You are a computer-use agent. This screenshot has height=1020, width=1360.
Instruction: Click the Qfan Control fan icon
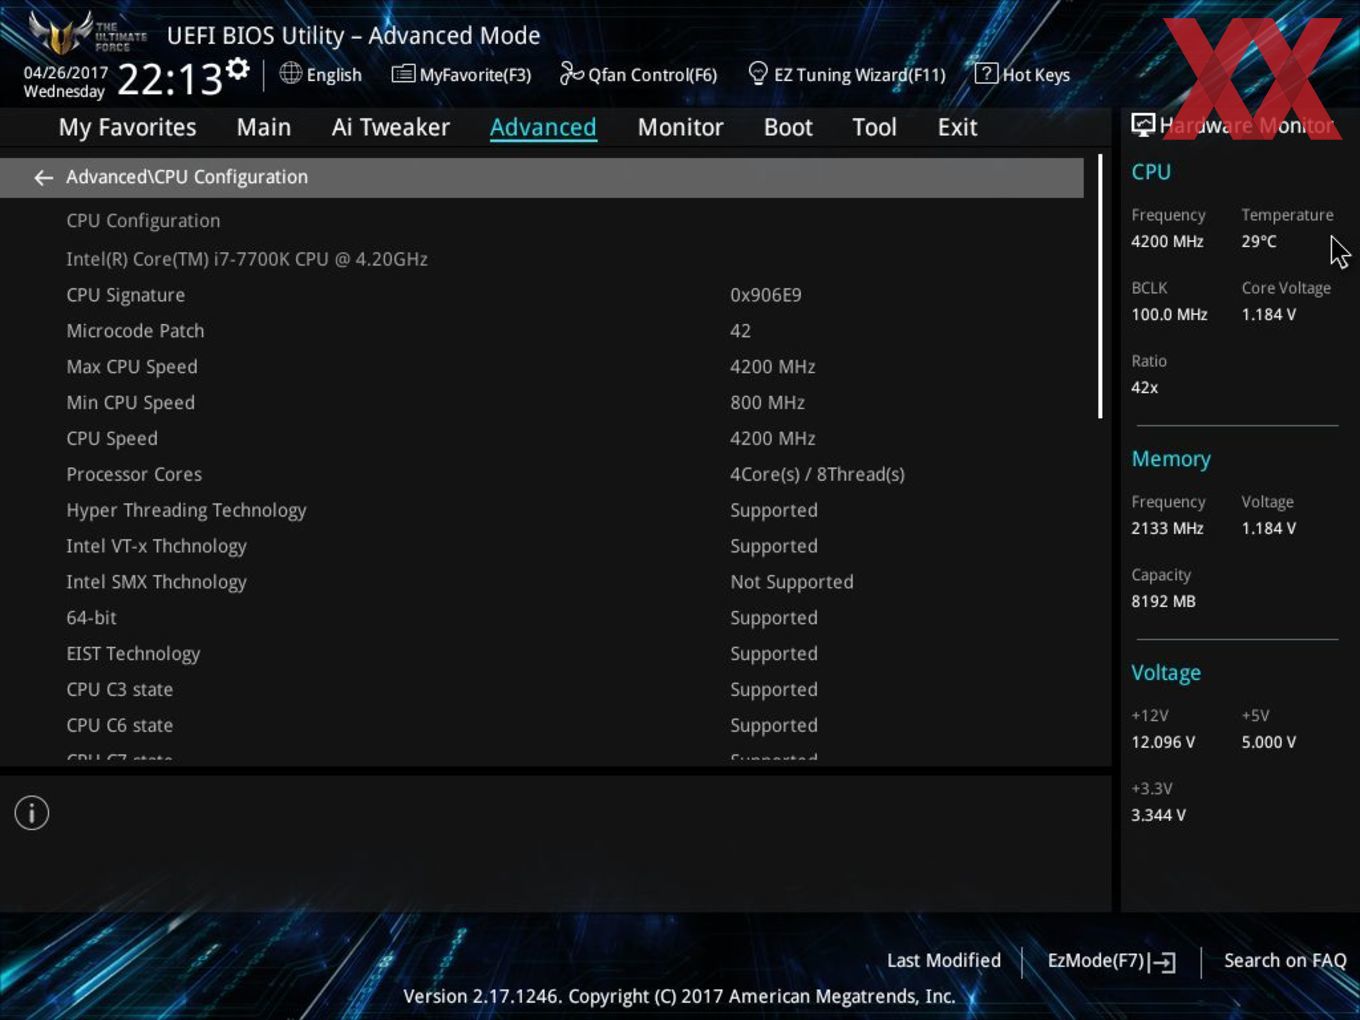click(571, 73)
